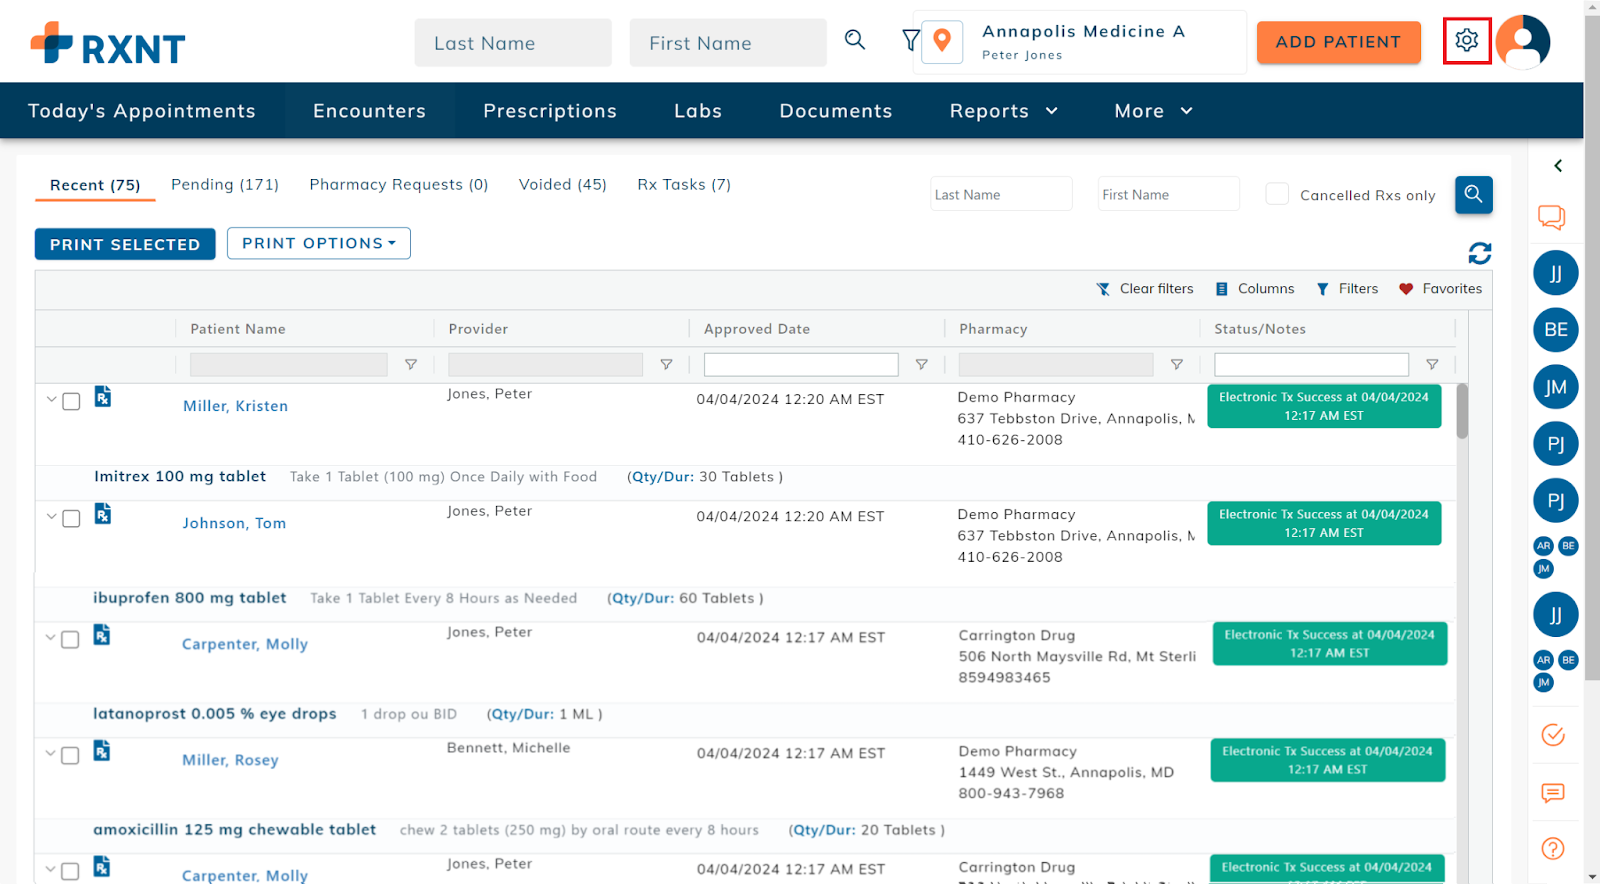The image size is (1600, 884).
Task: Refresh the prescriptions list
Action: [1479, 253]
